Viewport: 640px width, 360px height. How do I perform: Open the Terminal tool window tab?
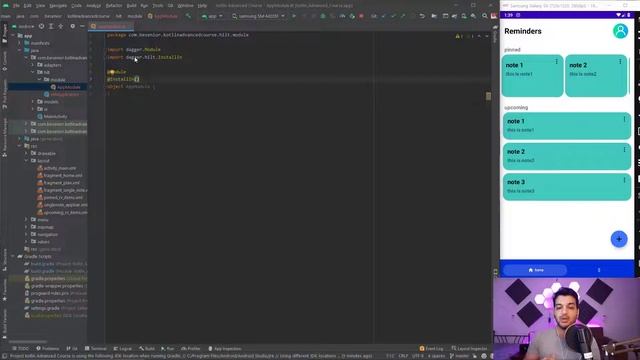(96, 349)
